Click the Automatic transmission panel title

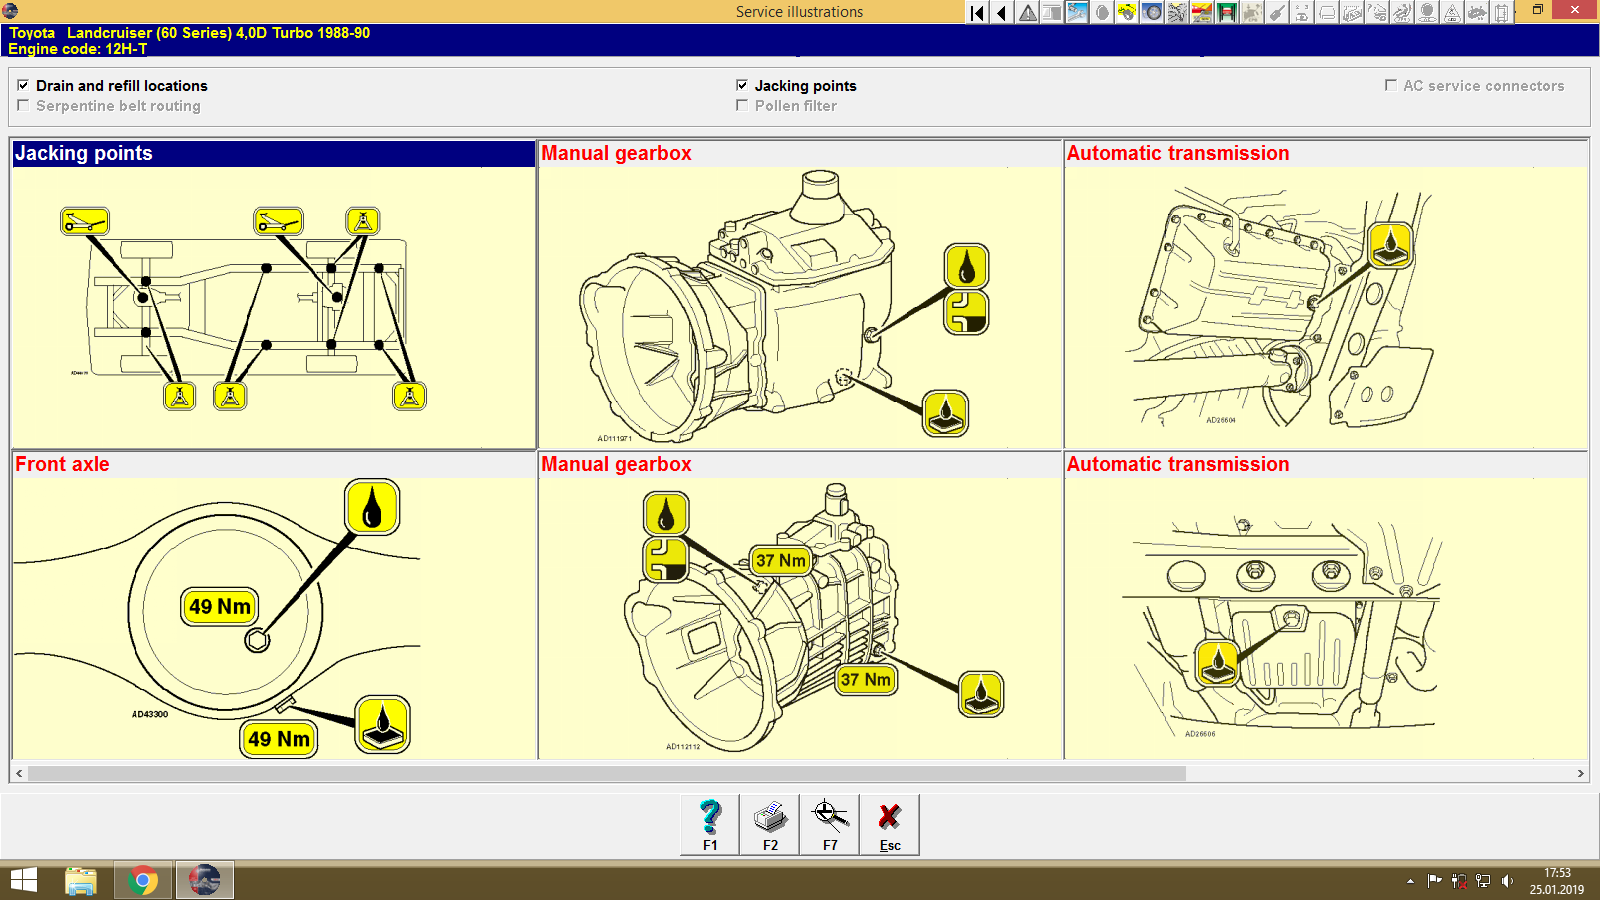1178,154
